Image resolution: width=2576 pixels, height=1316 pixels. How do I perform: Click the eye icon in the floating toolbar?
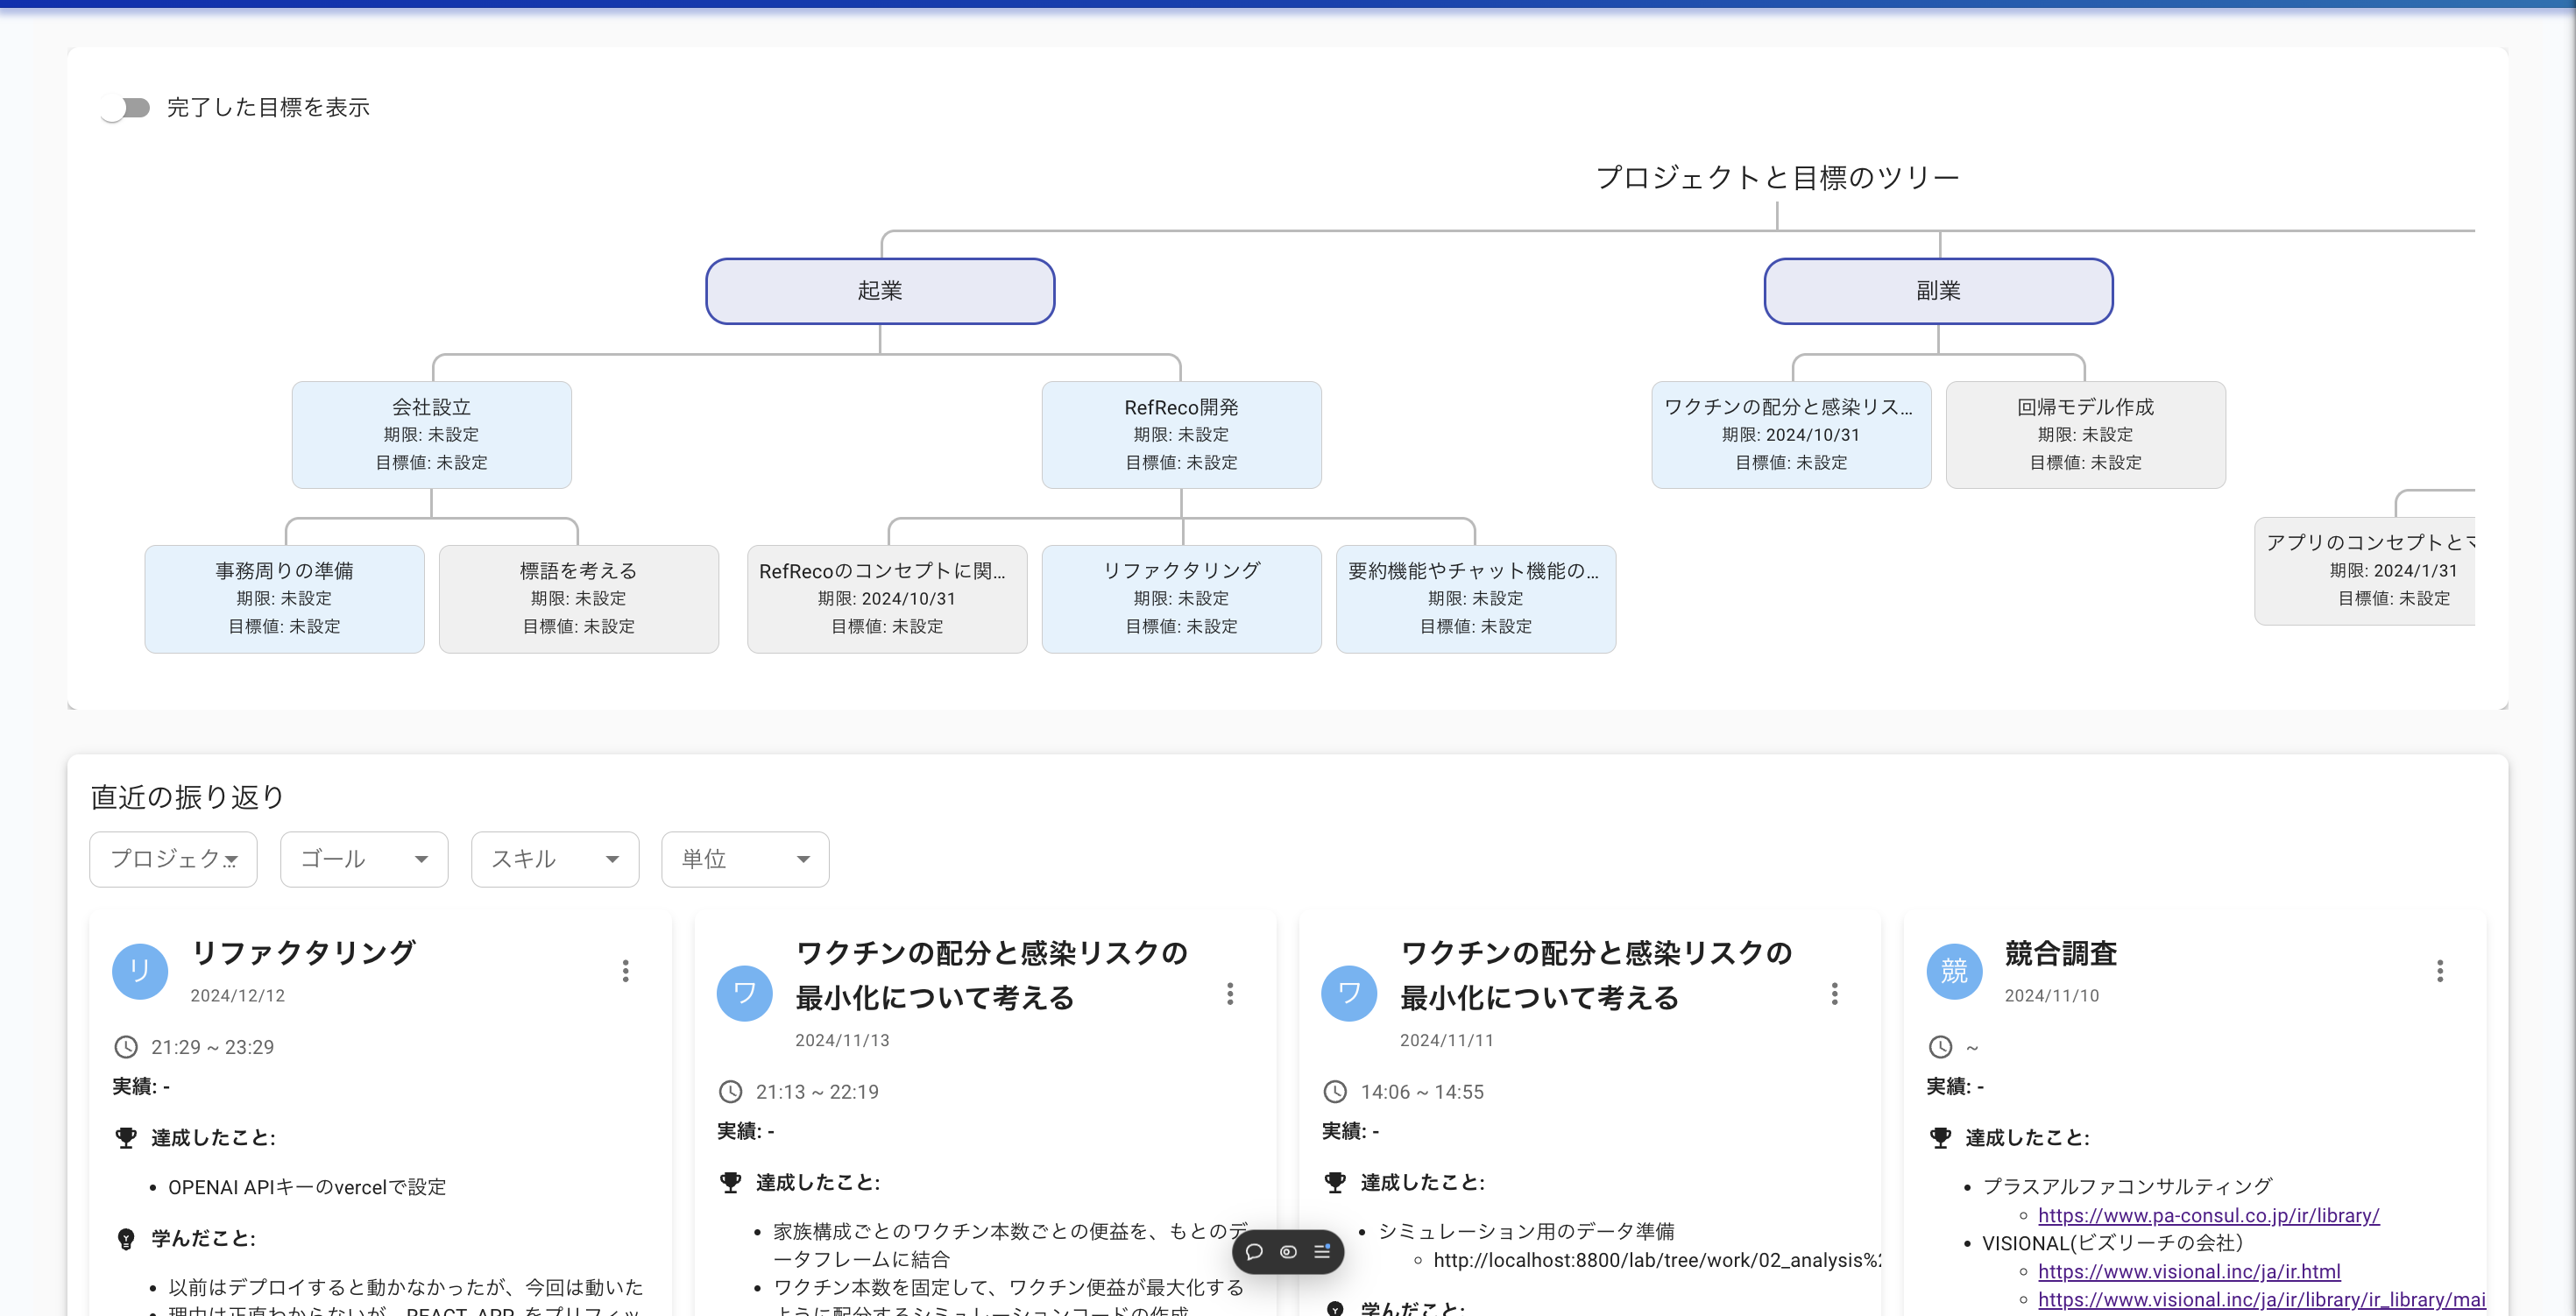click(1288, 1252)
